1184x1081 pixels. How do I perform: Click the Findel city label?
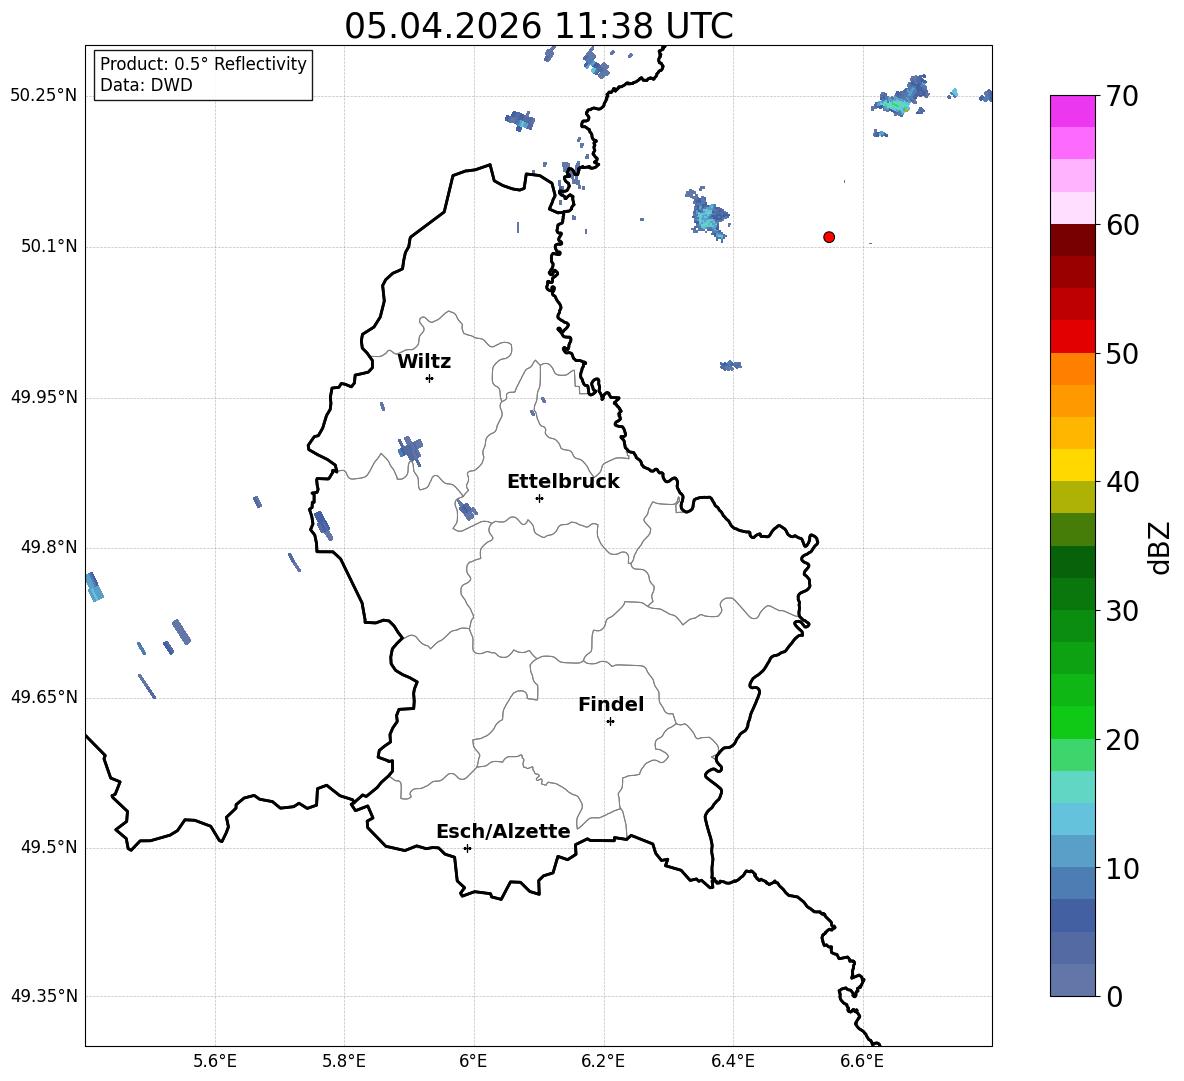611,704
